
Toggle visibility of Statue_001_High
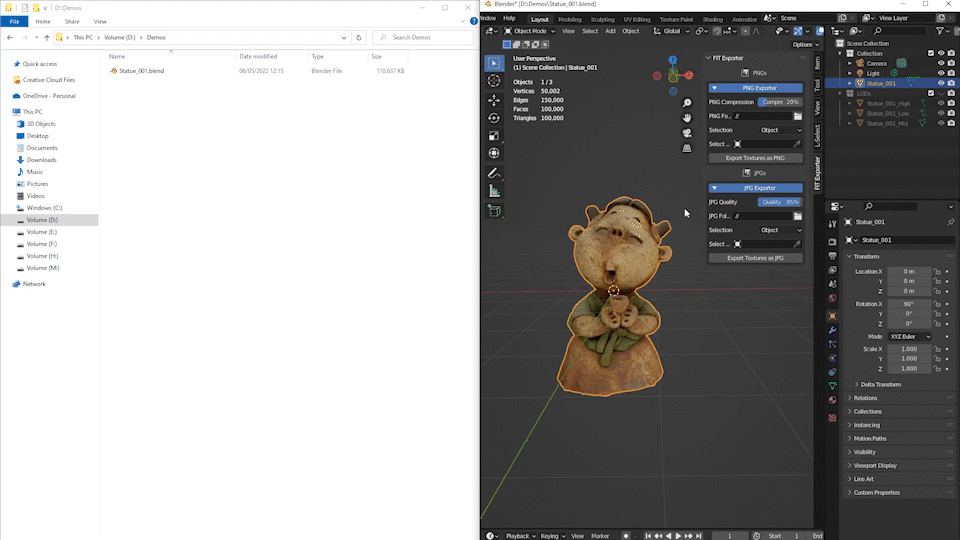tap(941, 103)
